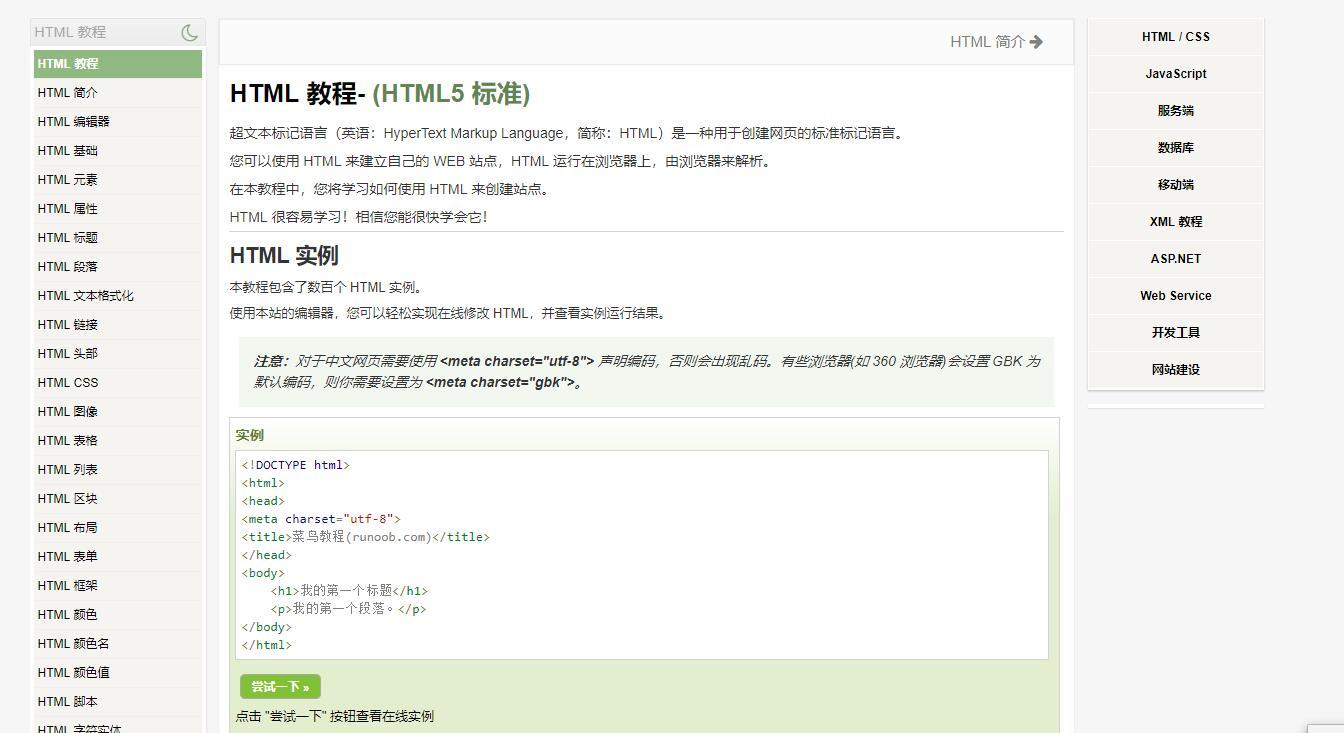Image resolution: width=1344 pixels, height=733 pixels.
Task: Open HTML 颜色值 chapter
Action: 118,673
